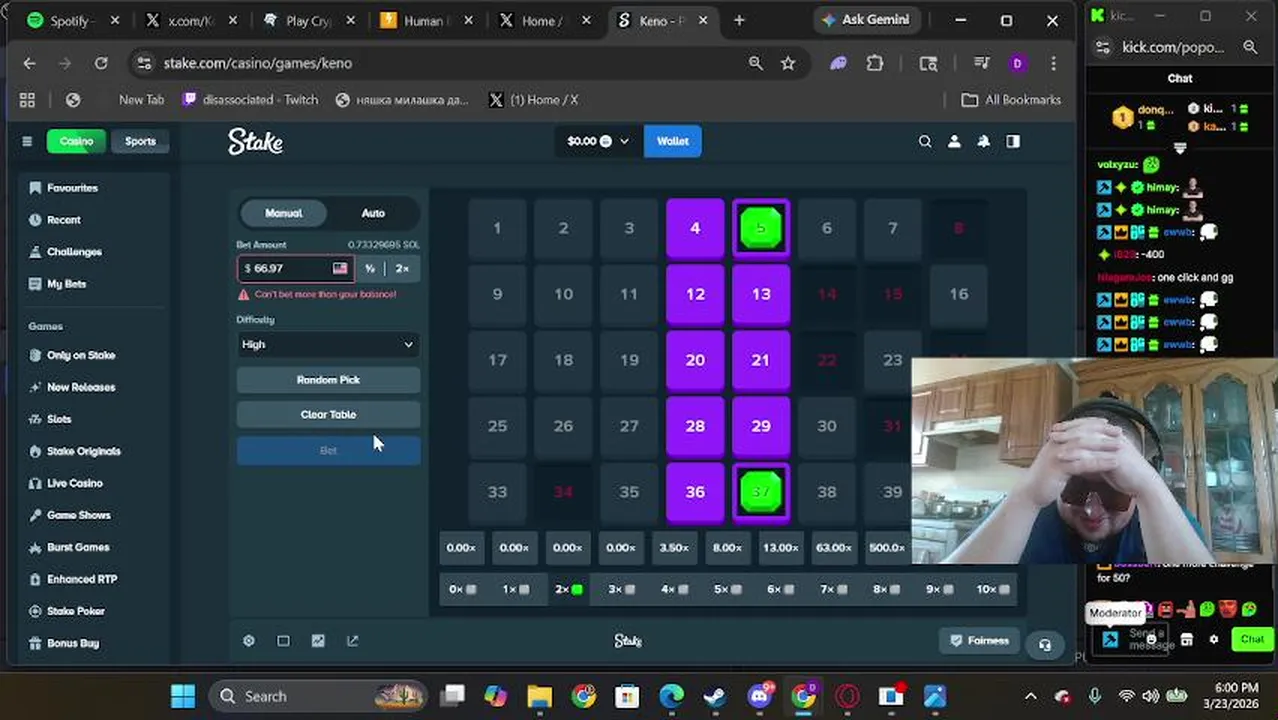Select Keno tile 17
Viewport: 1278px width, 720px height.
(x=497, y=360)
